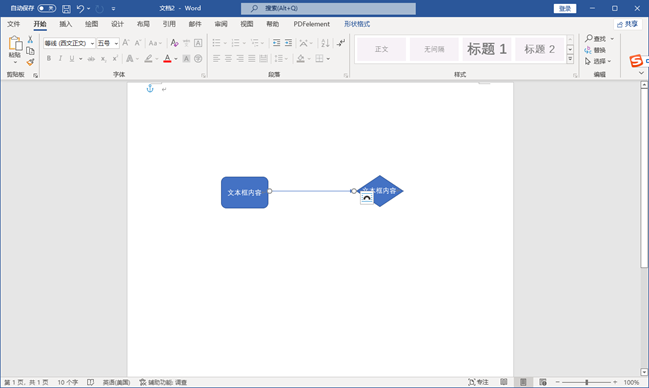Click the Sort A-Z icon
This screenshot has height=388, width=649.
coord(325,43)
